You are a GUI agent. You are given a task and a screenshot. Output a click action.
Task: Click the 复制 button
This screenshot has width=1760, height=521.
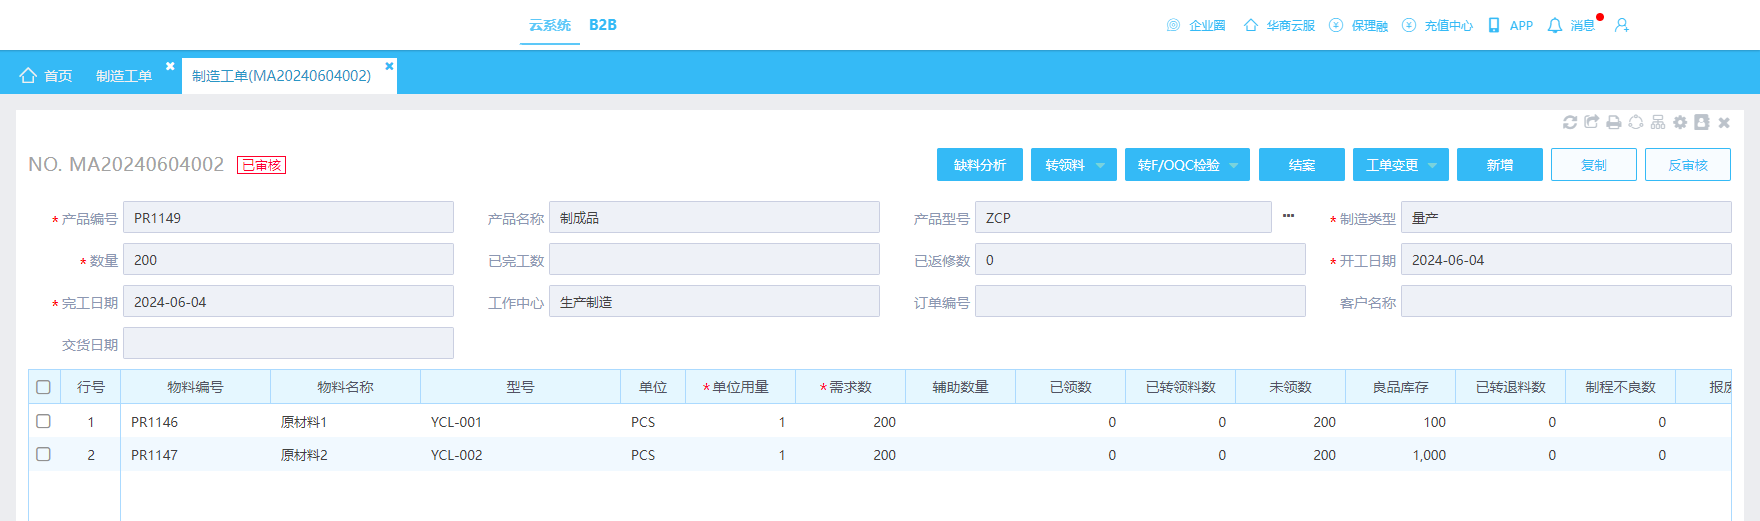pos(1594,165)
